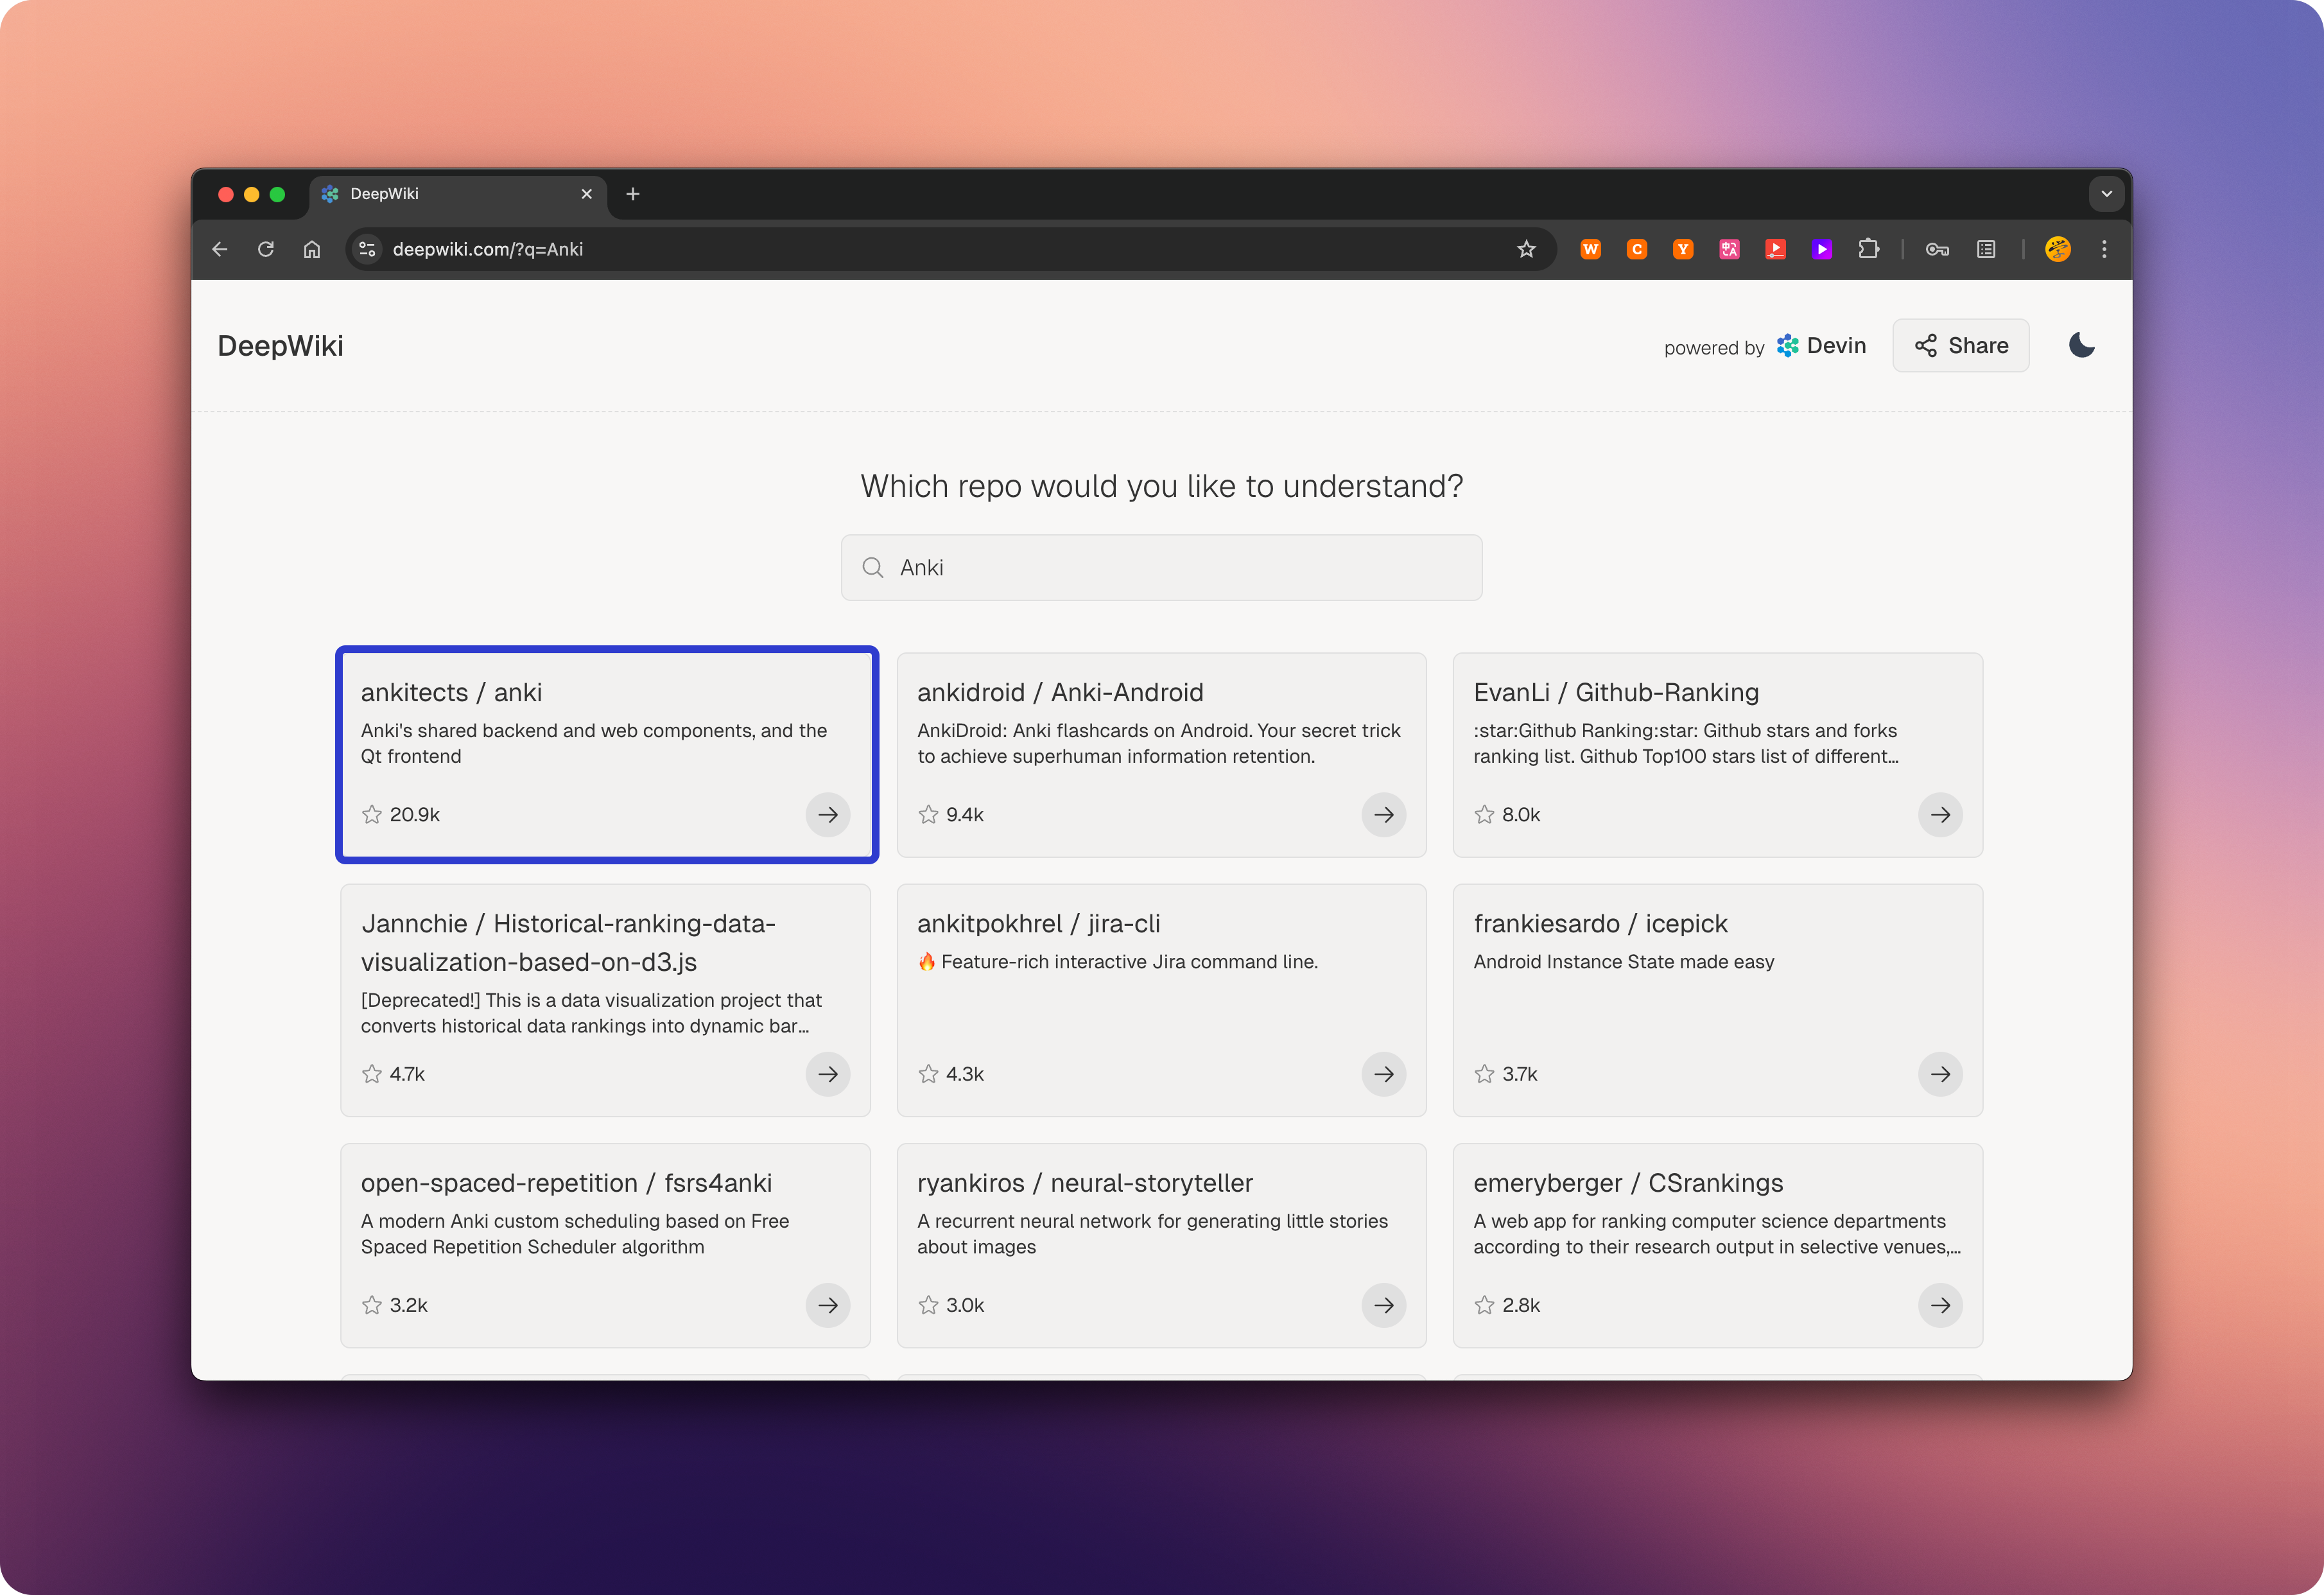2324x1595 pixels.
Task: Click arrow on frankiesardo / icepick card
Action: (1940, 1074)
